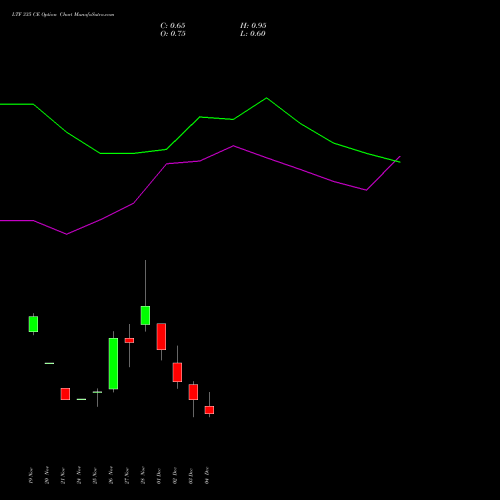The image size is (500, 500).
Task: Click the peak of the purple indicator line
Action: (x=234, y=146)
